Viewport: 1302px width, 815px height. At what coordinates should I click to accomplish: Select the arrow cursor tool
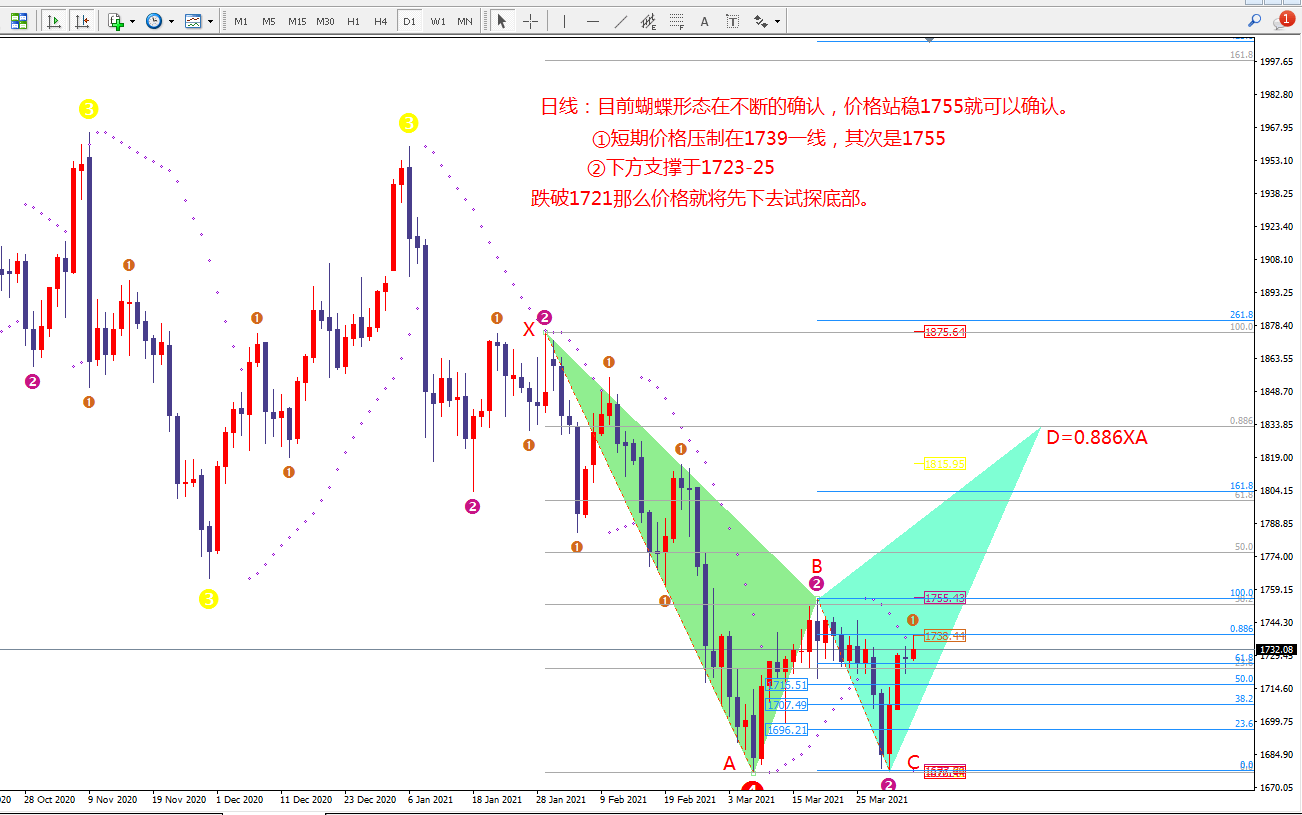coord(502,20)
